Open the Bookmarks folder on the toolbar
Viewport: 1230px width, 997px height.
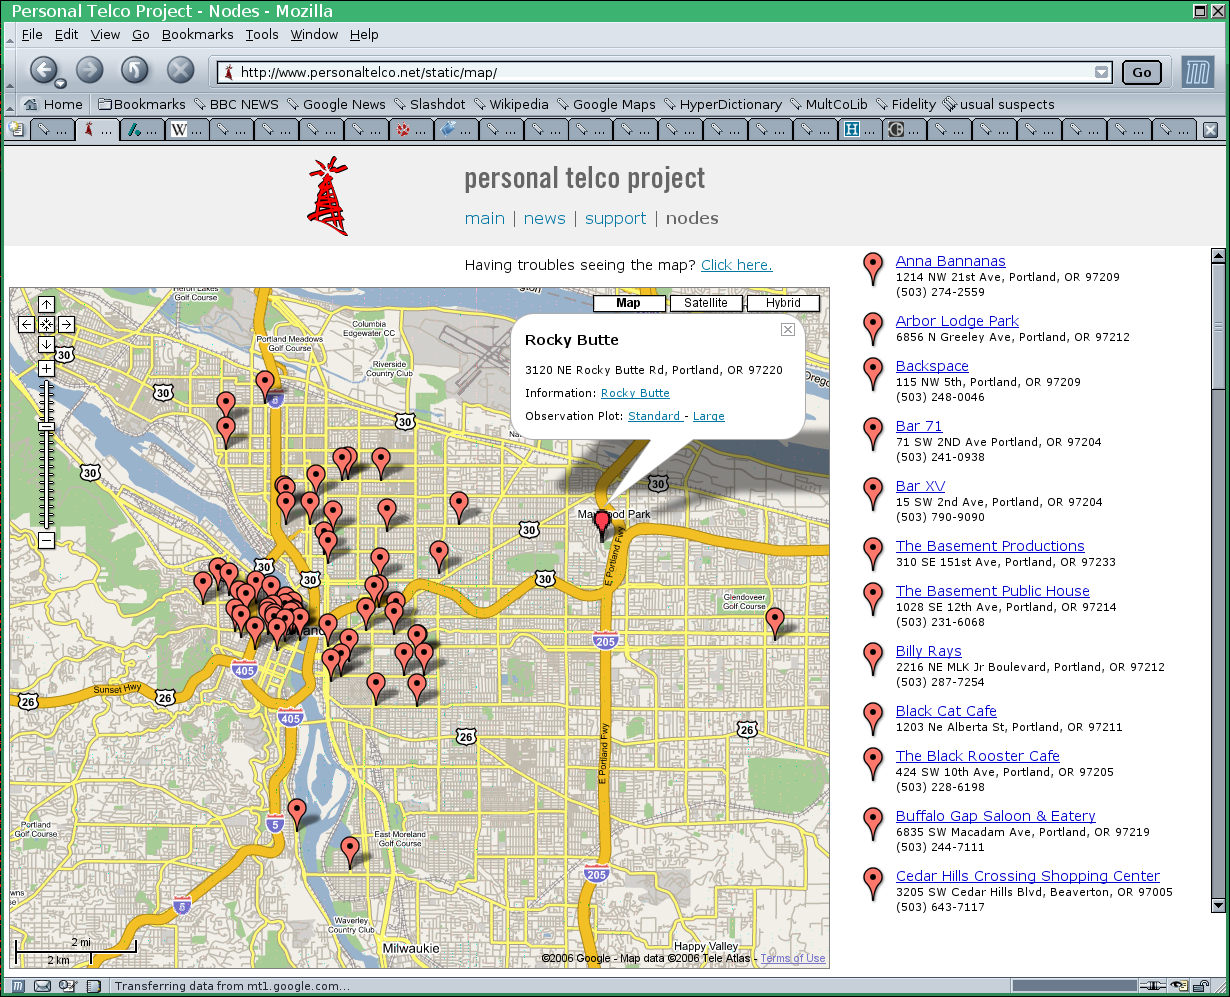point(142,104)
